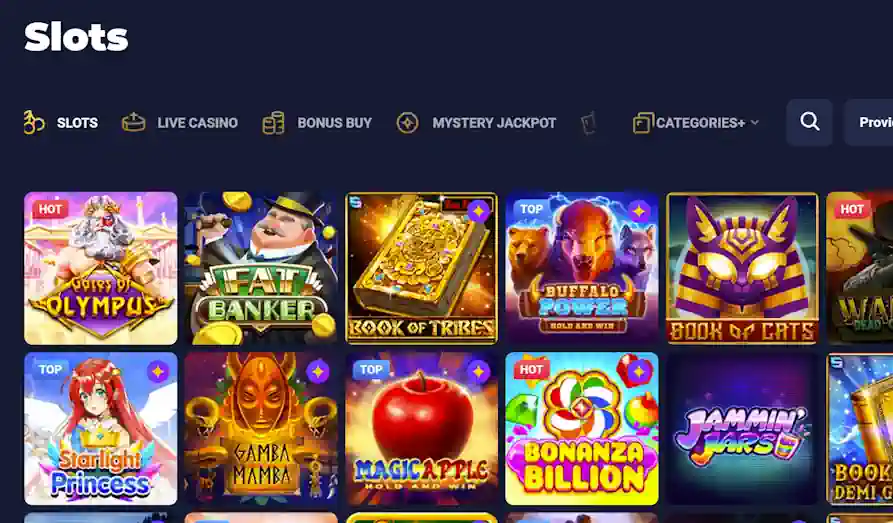Image resolution: width=893 pixels, height=523 pixels.
Task: Launch the Jammin' Jars slot
Action: [742, 428]
